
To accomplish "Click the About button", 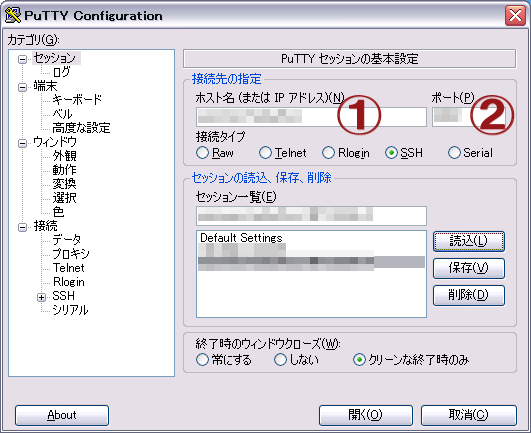I will point(62,415).
